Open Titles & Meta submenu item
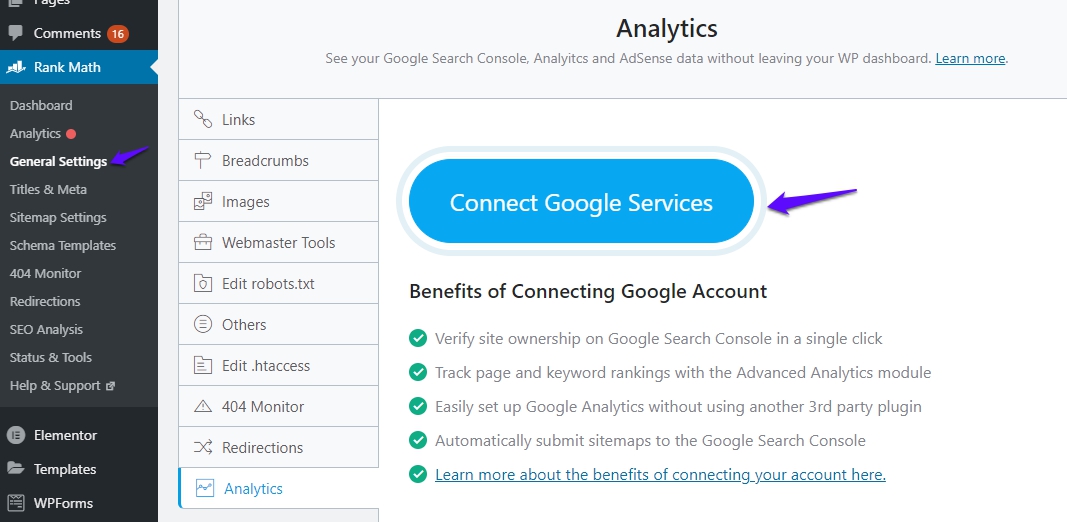 [48, 189]
